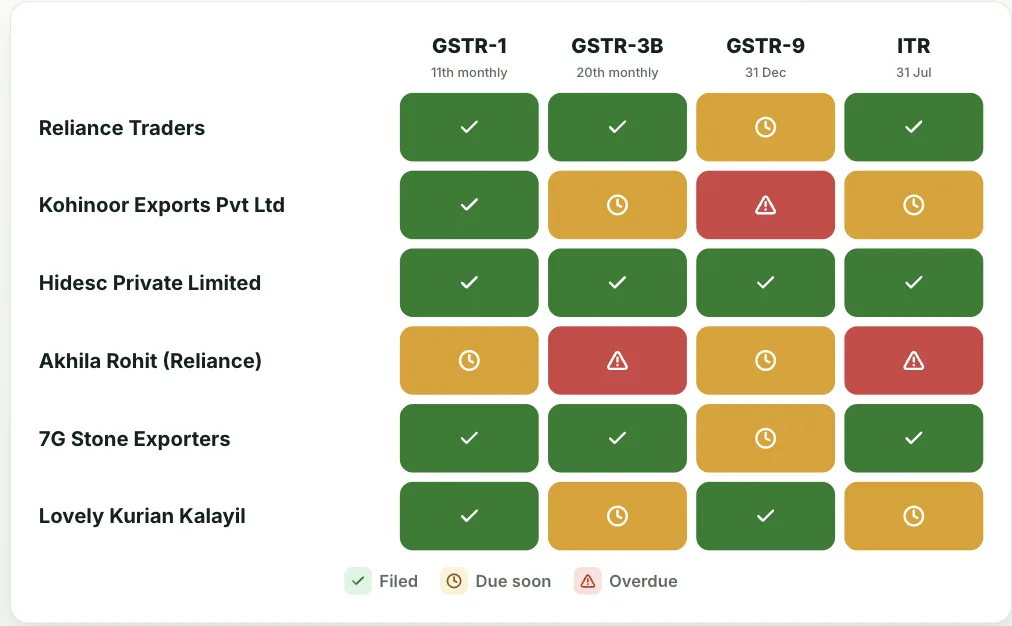Click Kohinoor Exports ITR due soon clock
Image resolution: width=1012 pixels, height=626 pixels.
coord(913,205)
